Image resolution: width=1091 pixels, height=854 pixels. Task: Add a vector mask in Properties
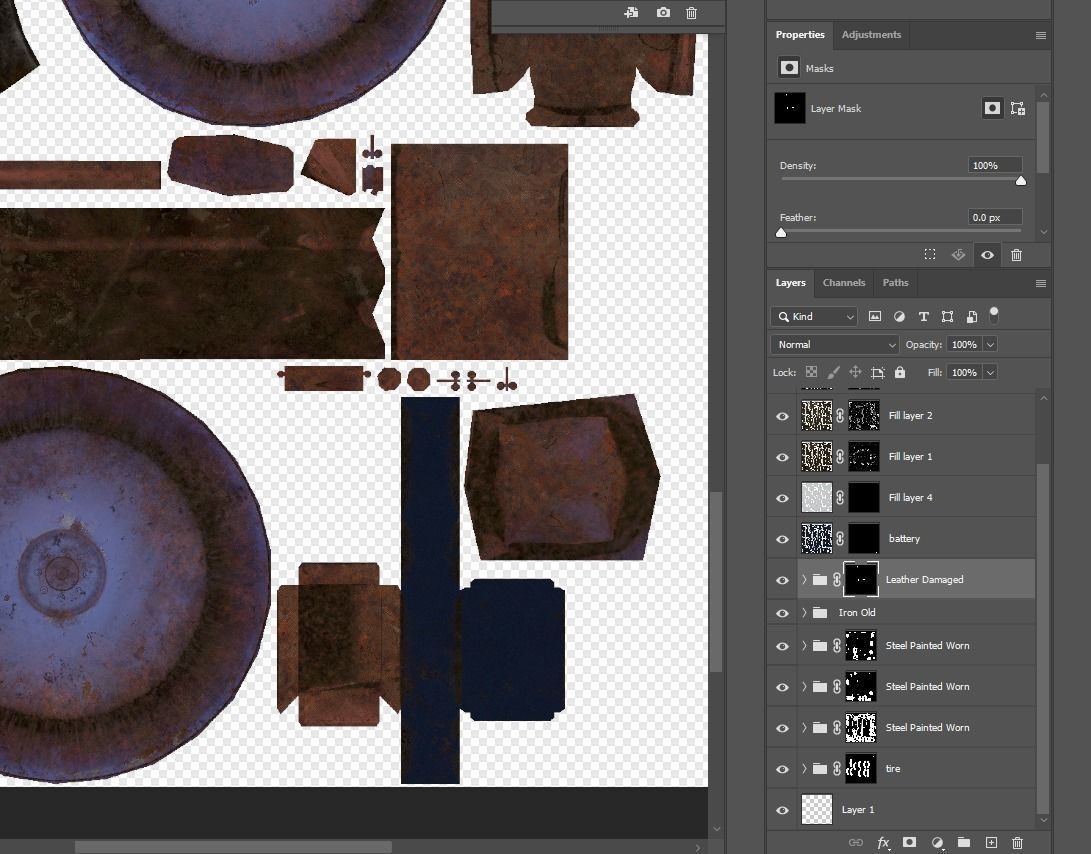[1018, 108]
